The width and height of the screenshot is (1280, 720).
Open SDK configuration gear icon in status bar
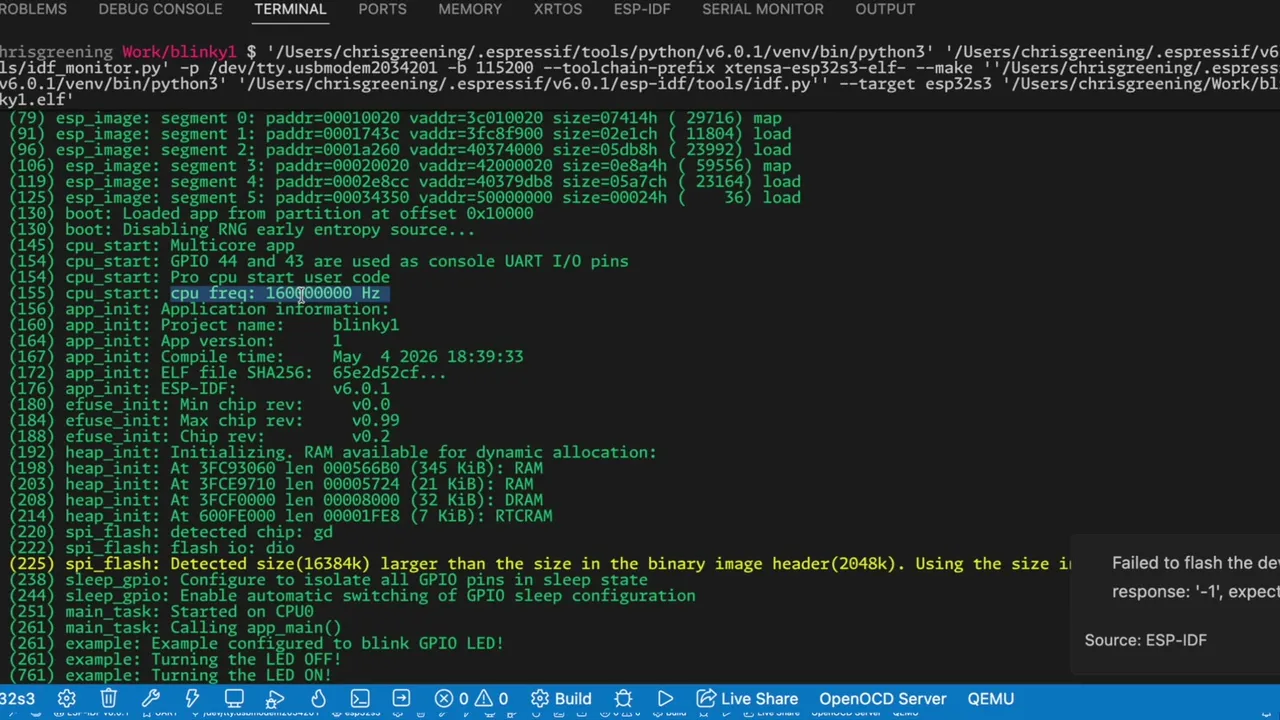tap(67, 699)
